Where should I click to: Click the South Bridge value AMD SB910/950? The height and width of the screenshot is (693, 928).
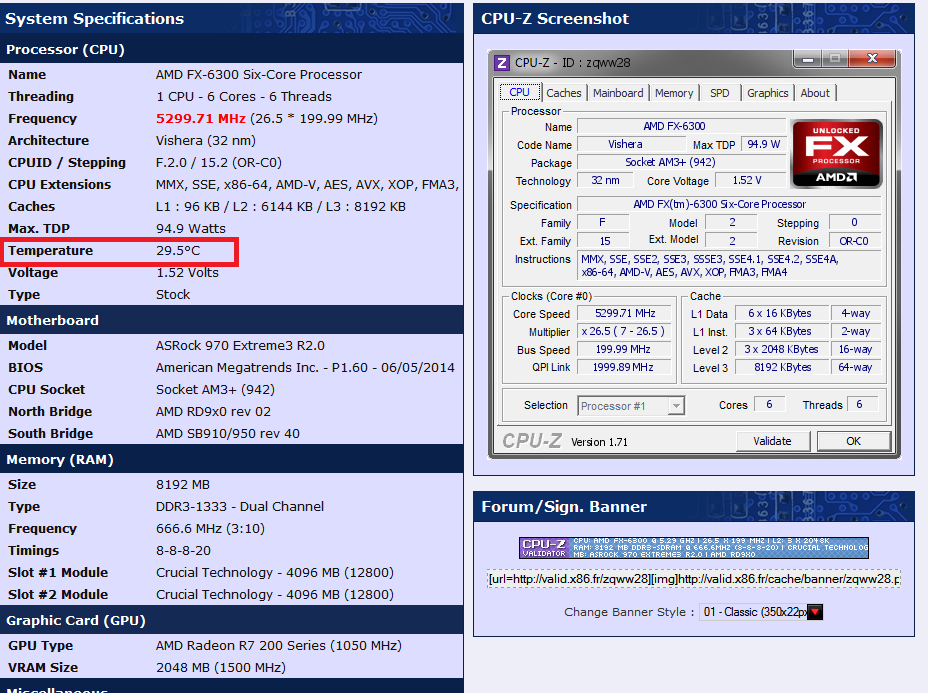coord(228,434)
